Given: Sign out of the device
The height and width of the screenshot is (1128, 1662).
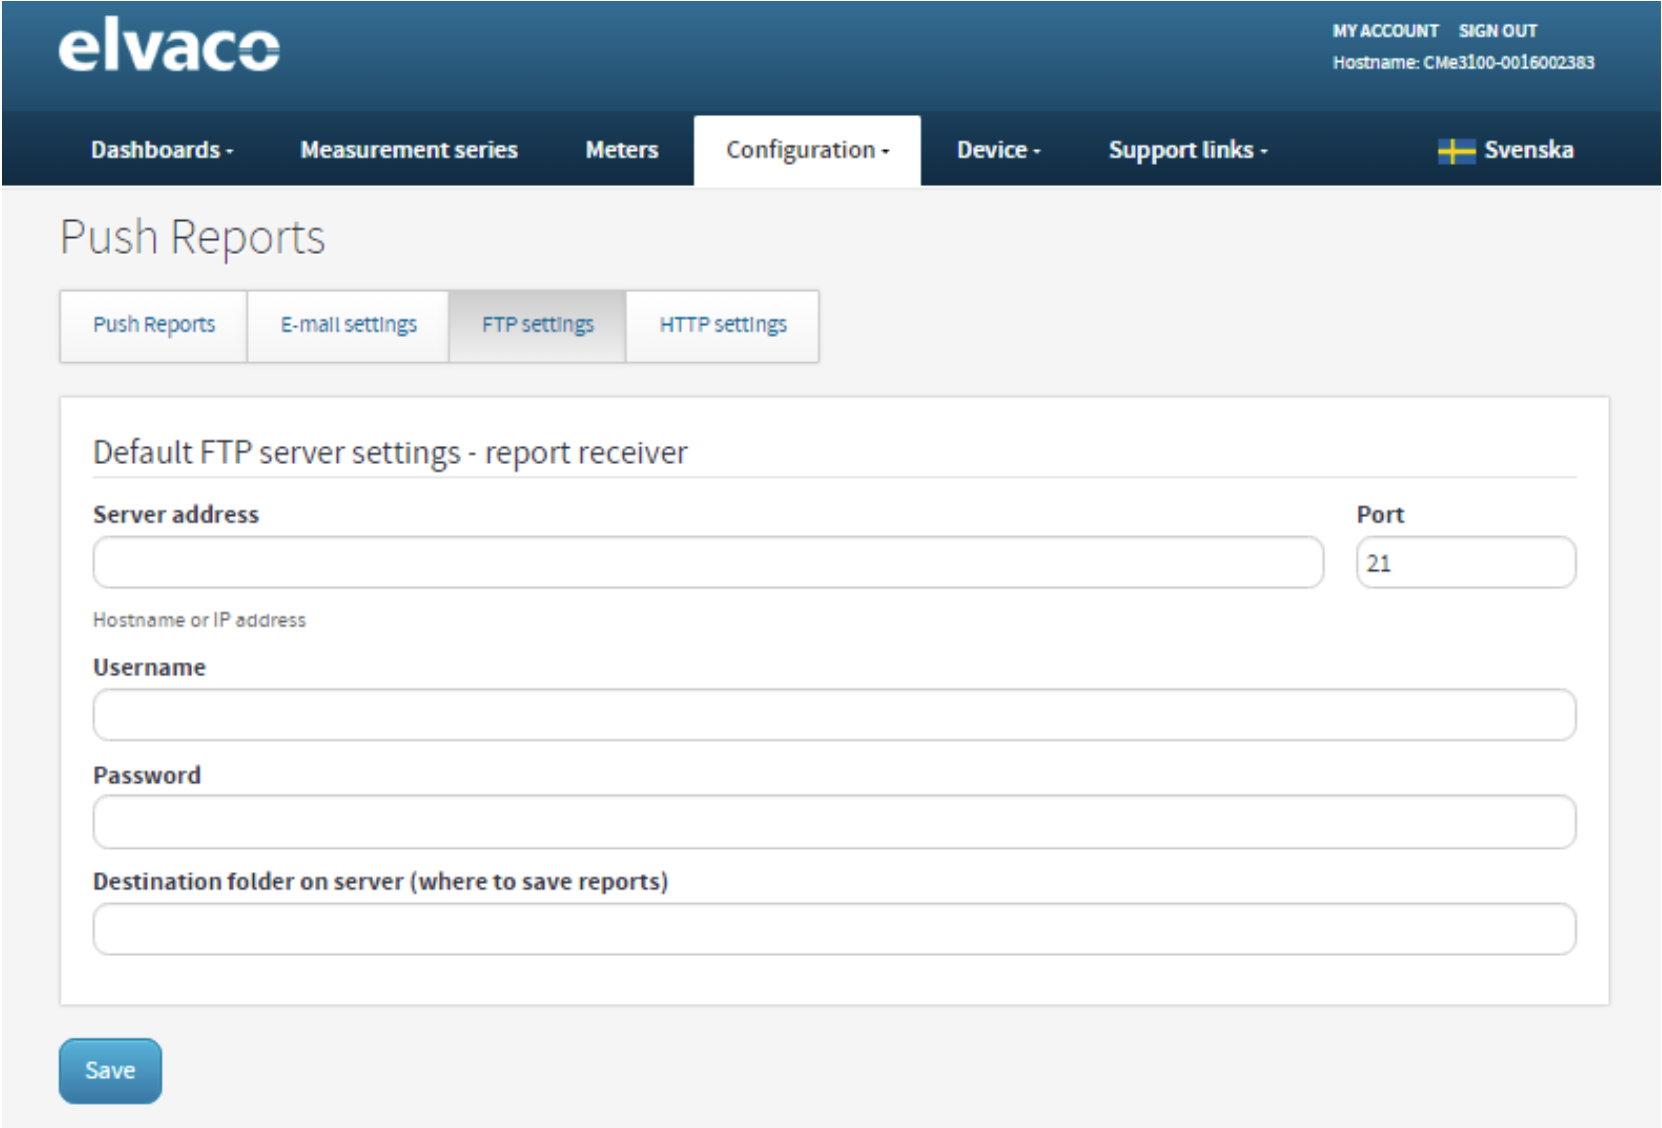Looking at the screenshot, I should (1497, 31).
